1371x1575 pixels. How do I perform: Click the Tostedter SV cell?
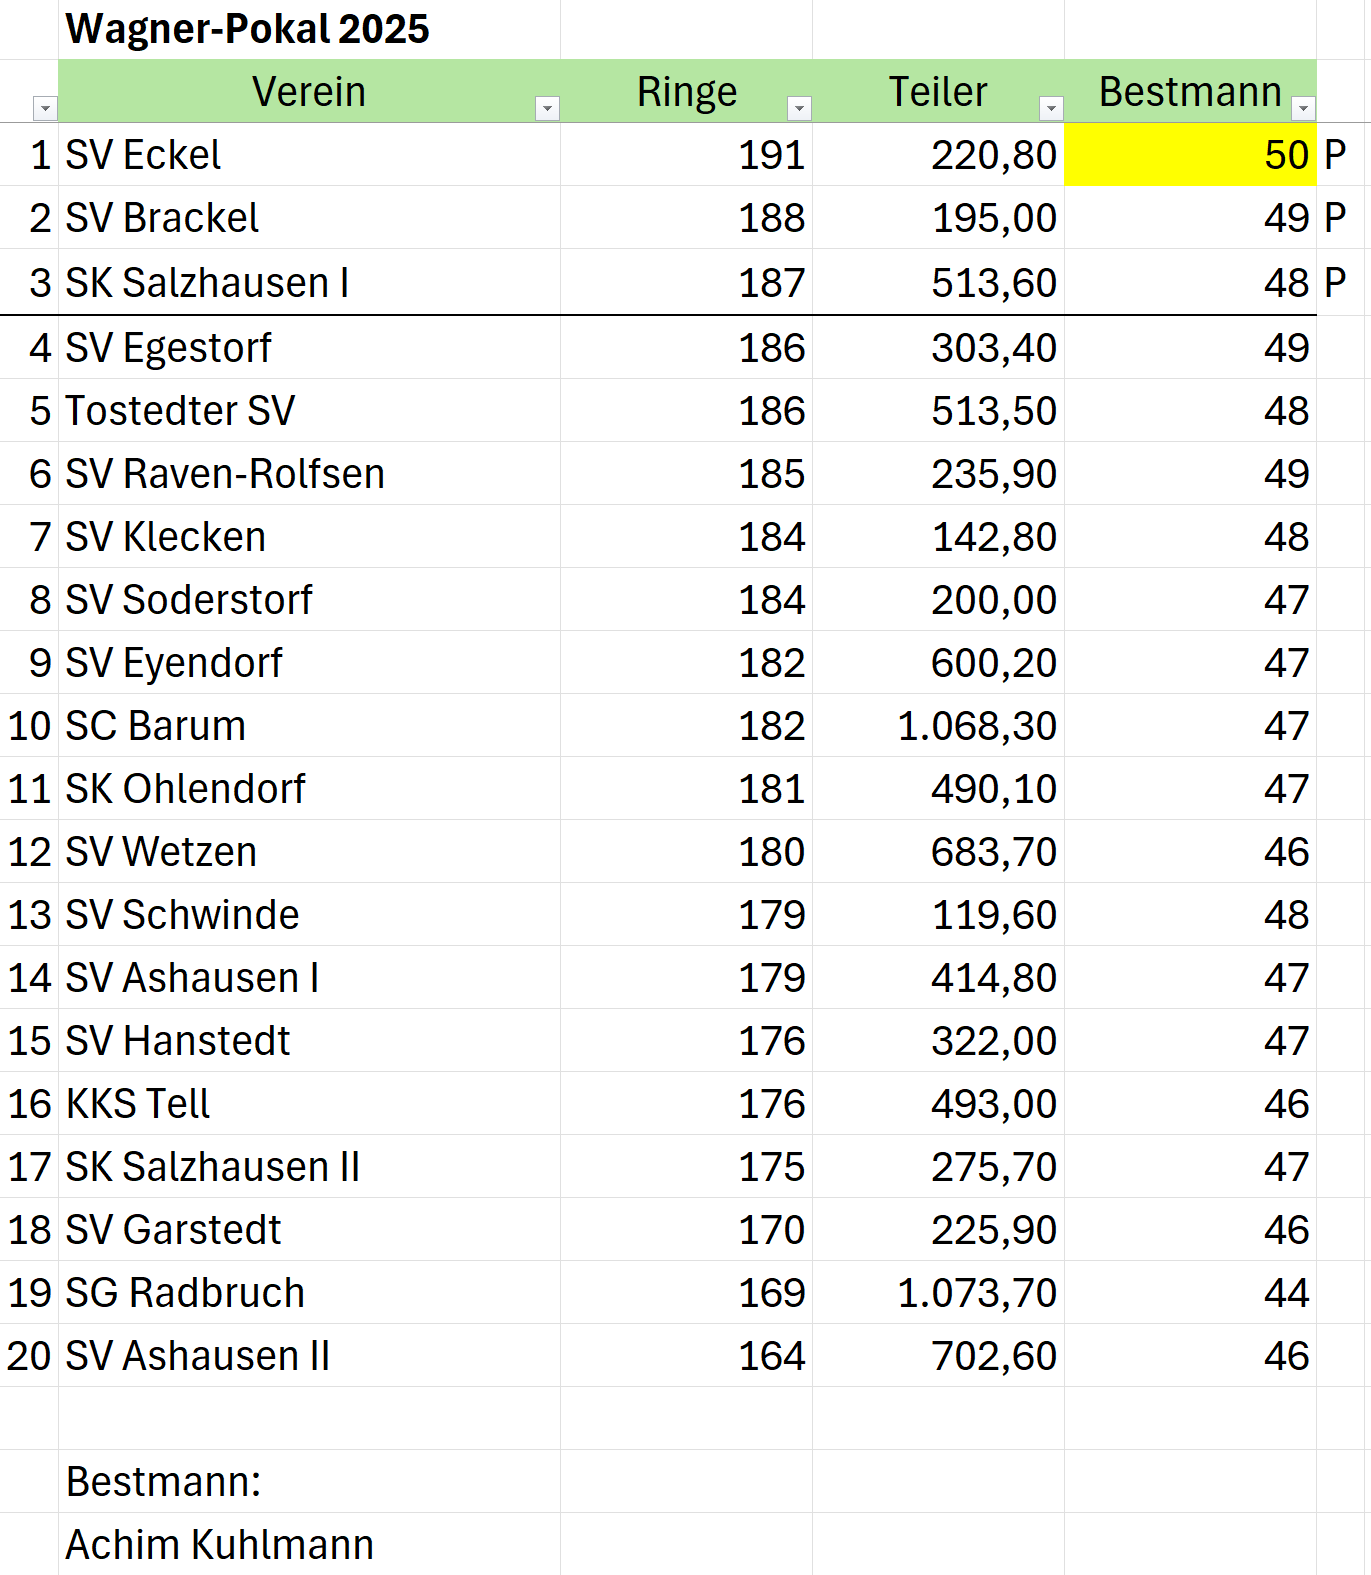point(181,411)
